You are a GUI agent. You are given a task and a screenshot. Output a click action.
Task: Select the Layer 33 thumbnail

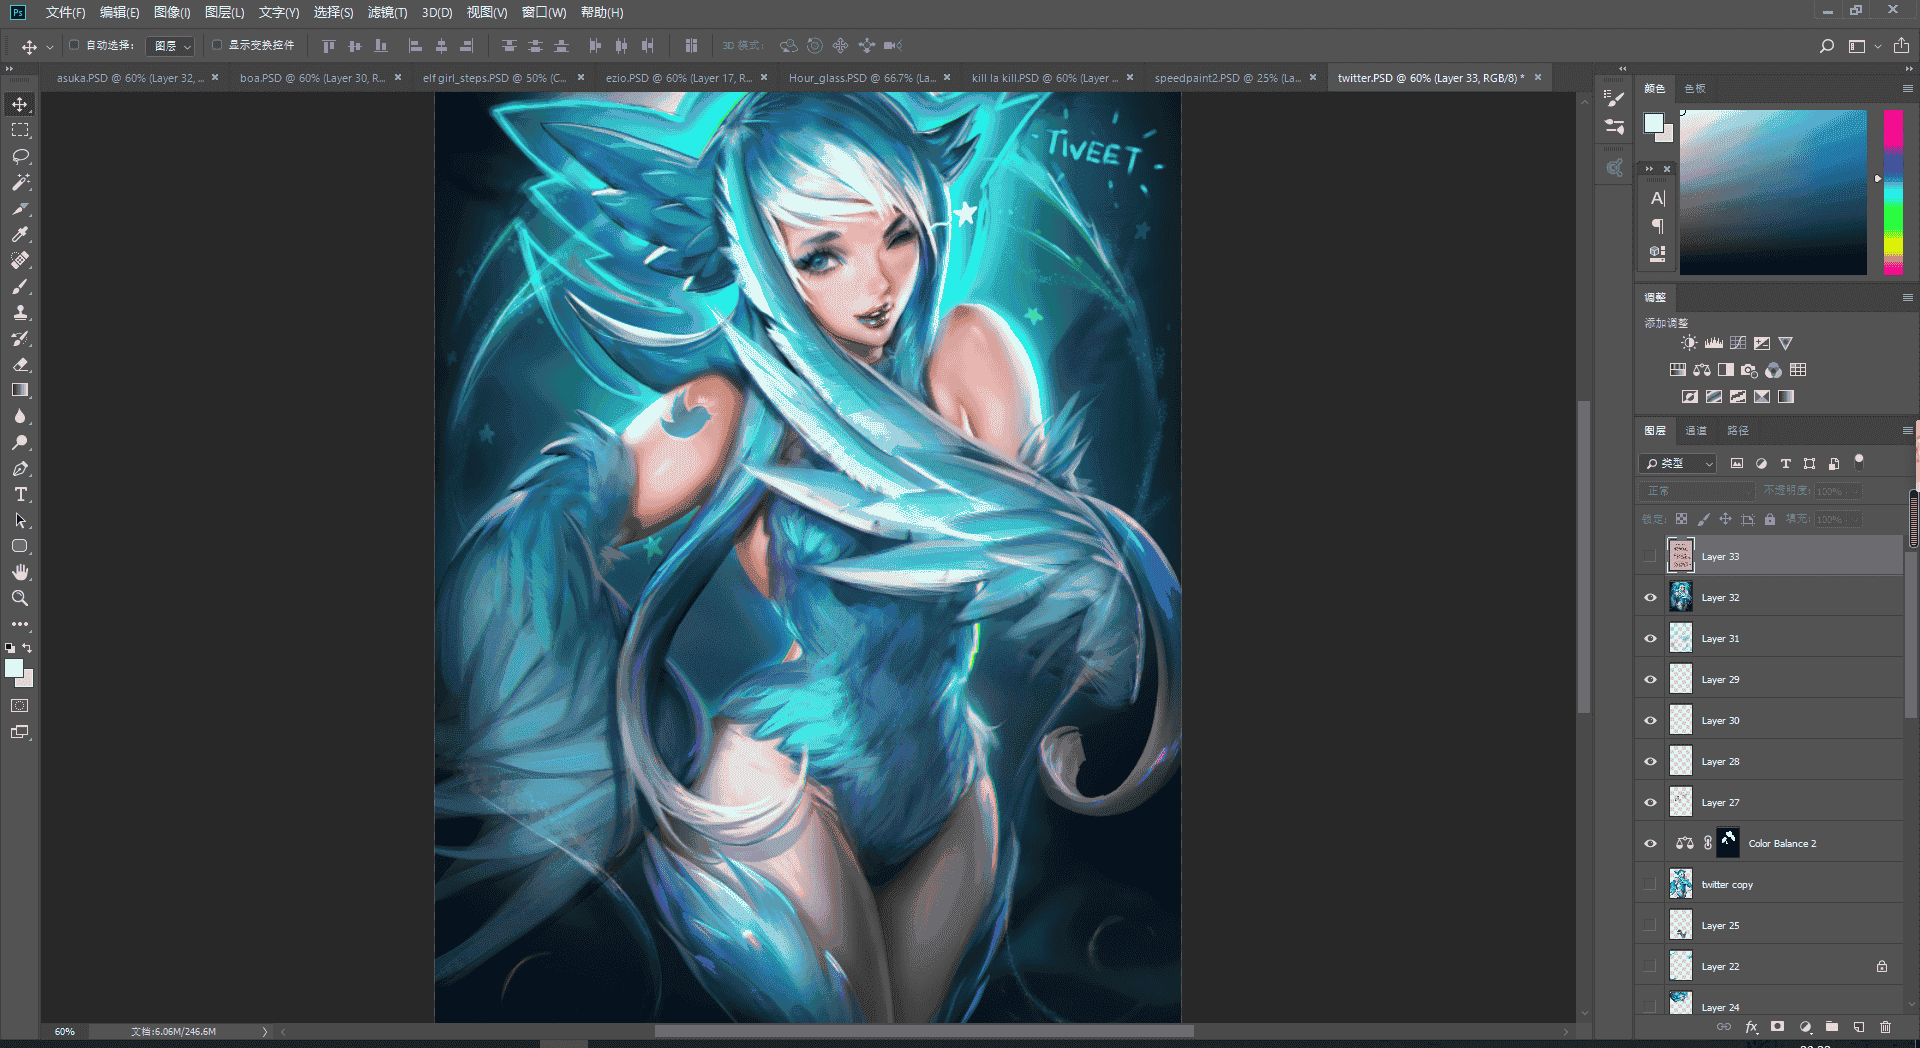click(1681, 556)
